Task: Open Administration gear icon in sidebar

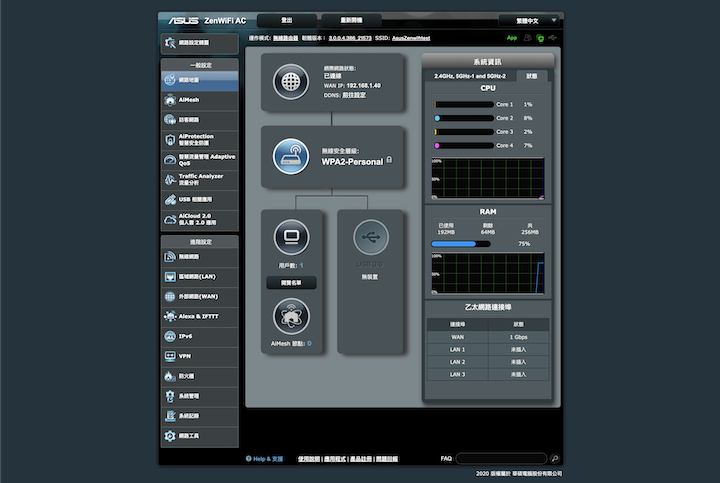Action: (x=170, y=396)
